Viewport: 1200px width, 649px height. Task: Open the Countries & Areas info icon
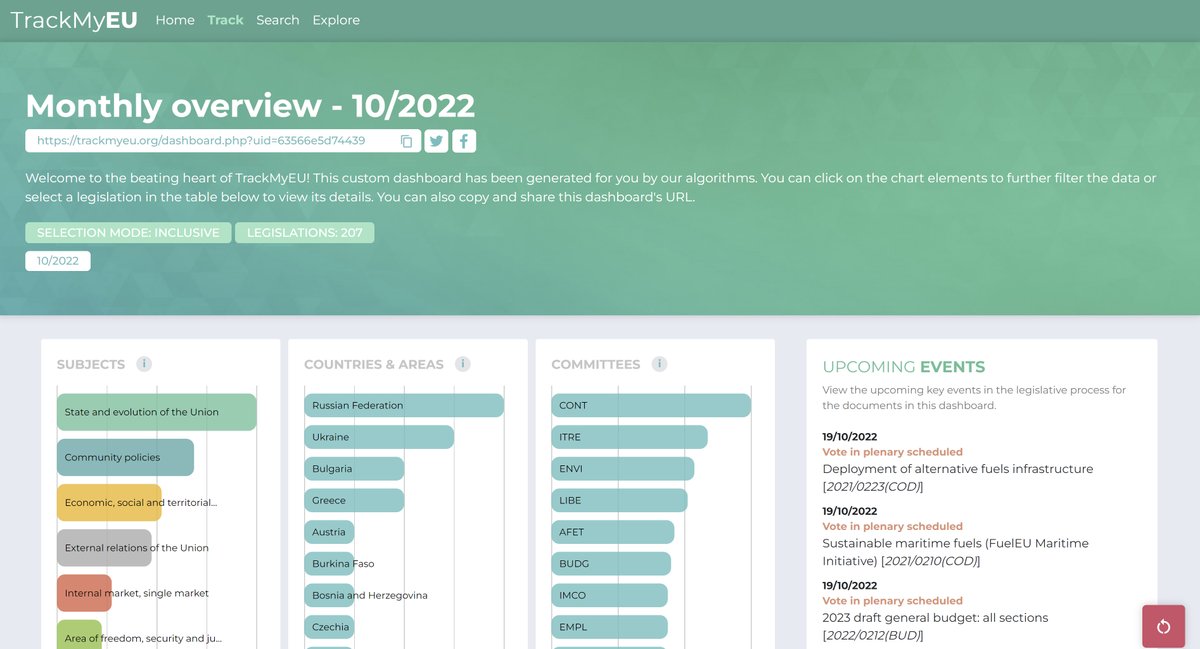[462, 364]
